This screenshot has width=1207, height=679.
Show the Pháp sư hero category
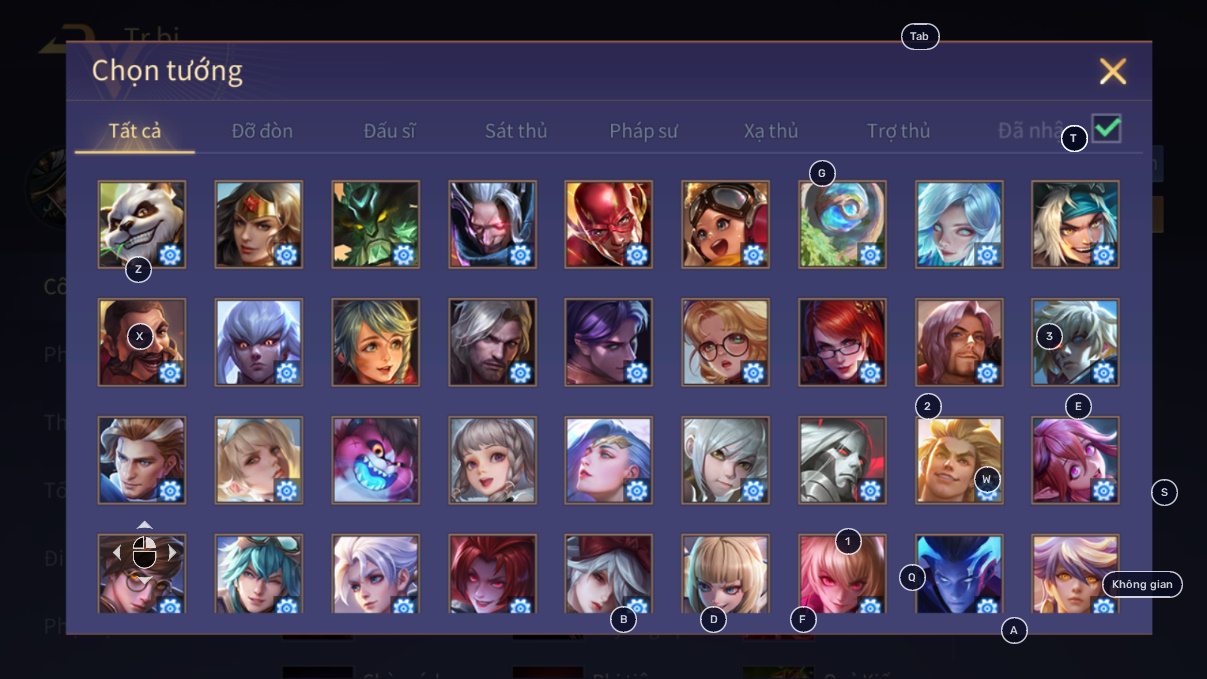(644, 131)
